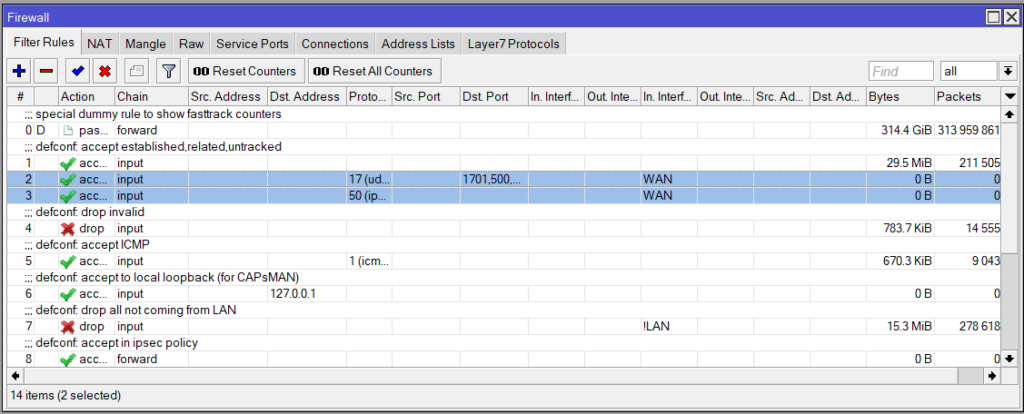Click inside the Find search field
The width and height of the screenshot is (1024, 414).
tap(900, 71)
